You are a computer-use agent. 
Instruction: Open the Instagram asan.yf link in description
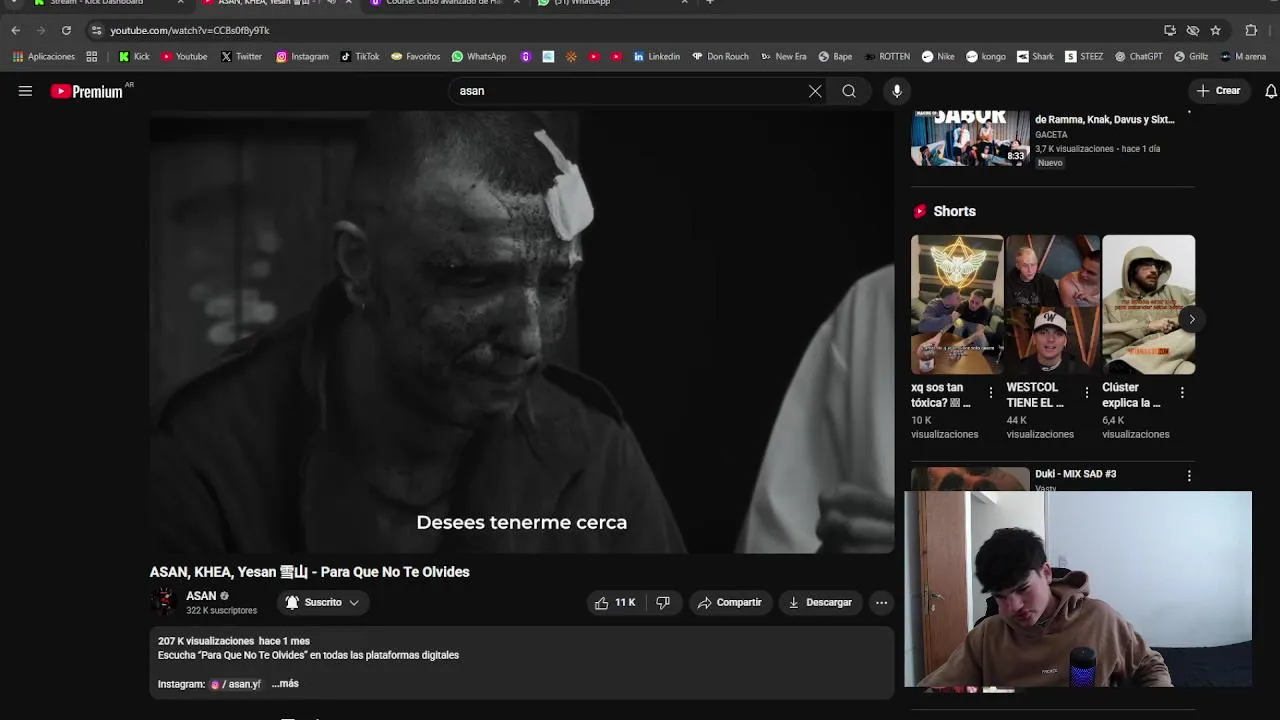236,685
